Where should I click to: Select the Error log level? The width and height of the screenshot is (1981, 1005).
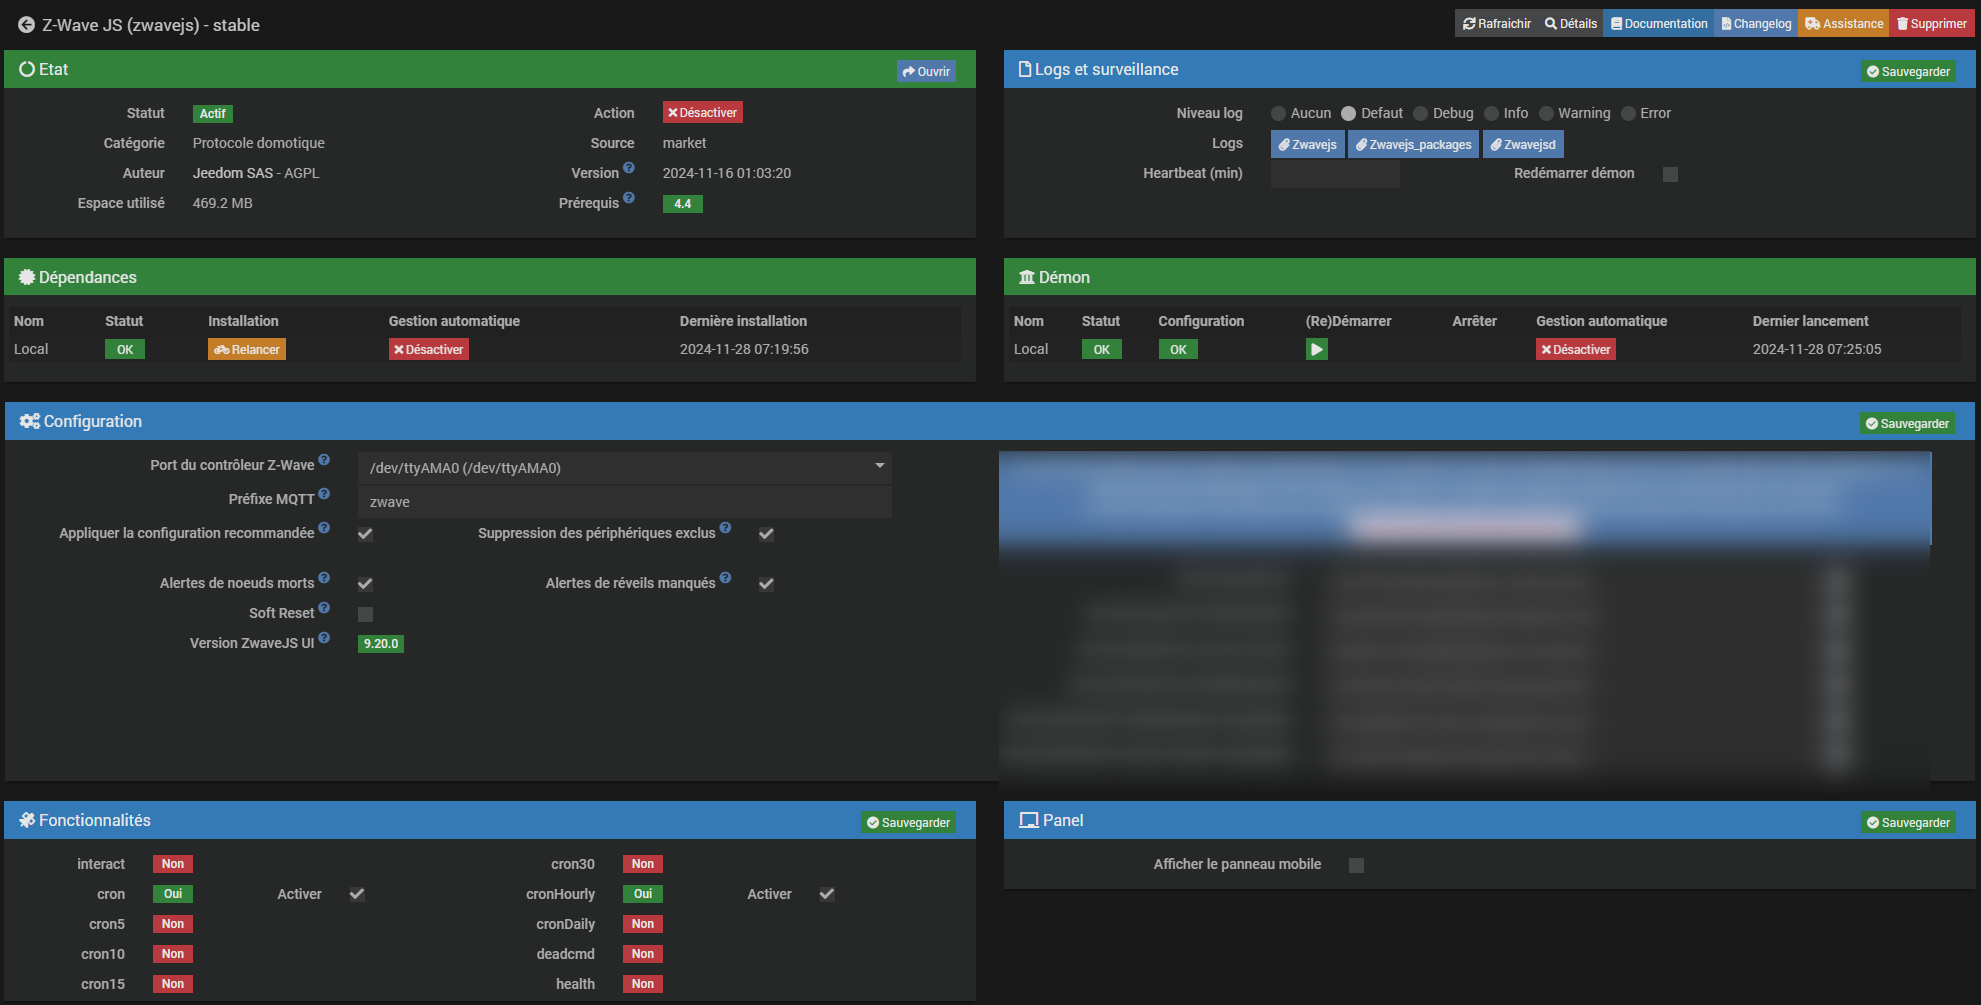click(x=1628, y=114)
